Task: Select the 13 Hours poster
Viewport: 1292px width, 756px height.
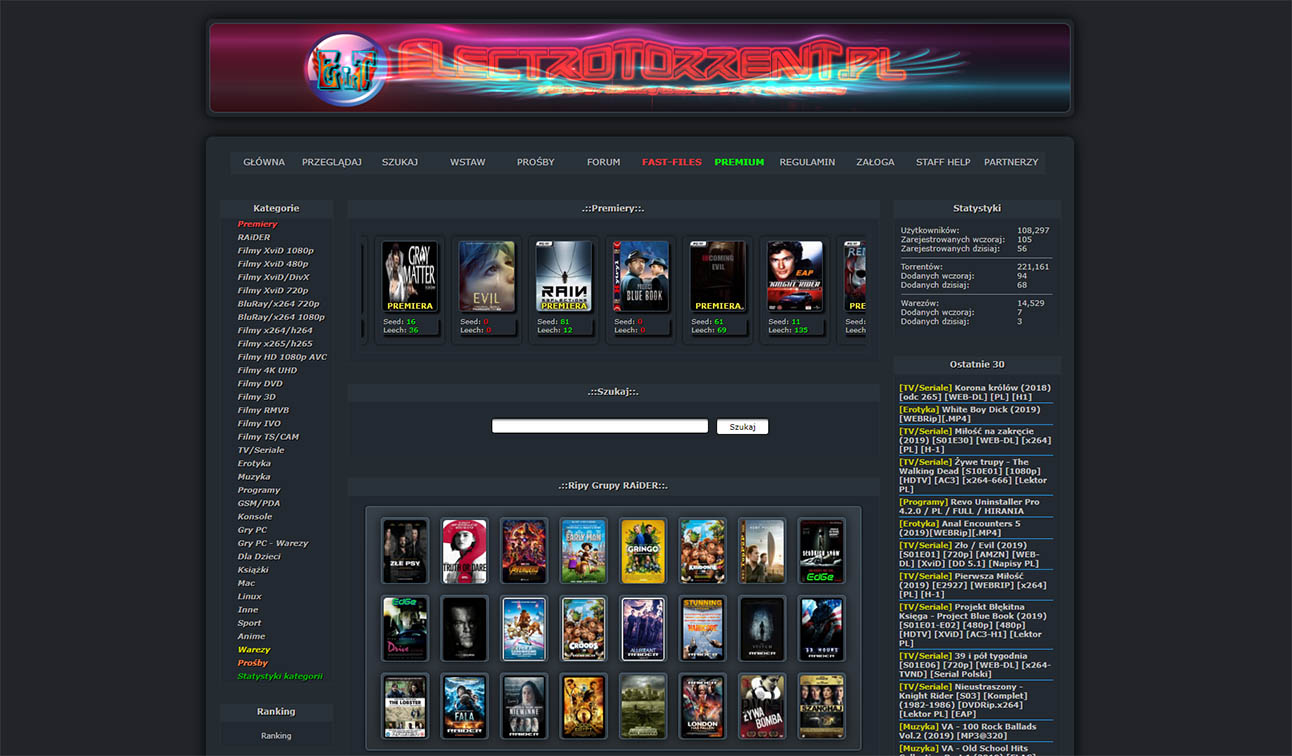Action: 821,629
